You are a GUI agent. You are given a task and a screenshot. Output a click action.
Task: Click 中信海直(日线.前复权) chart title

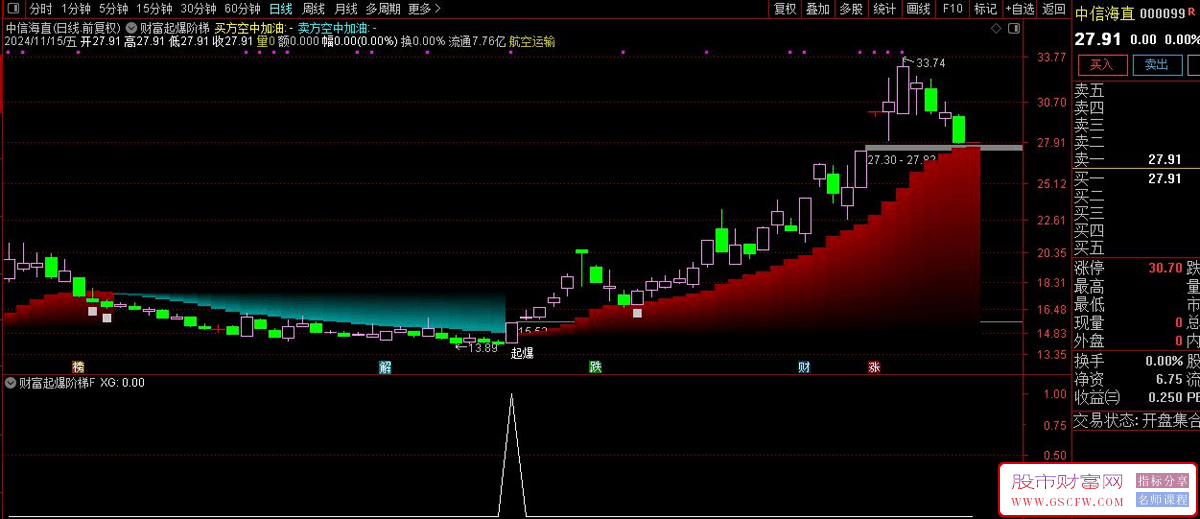pyautogui.click(x=62, y=28)
